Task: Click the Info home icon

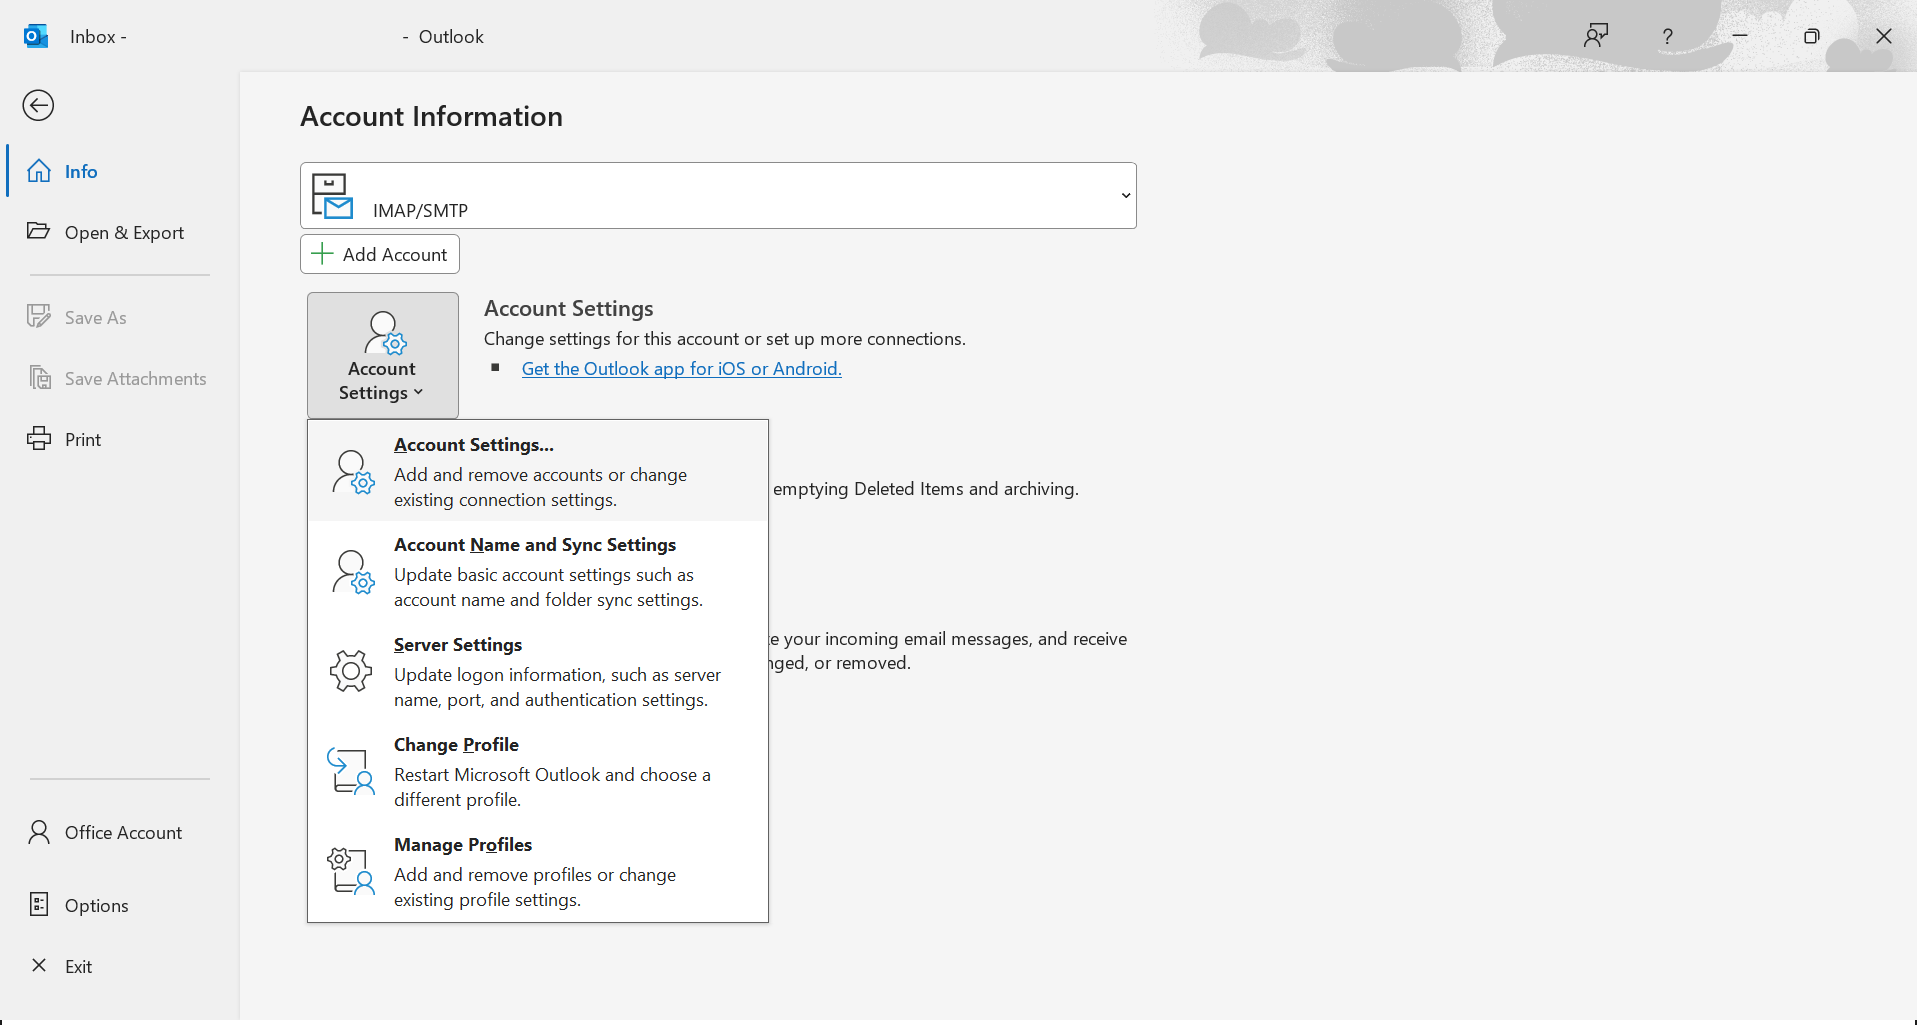Action: tap(39, 171)
